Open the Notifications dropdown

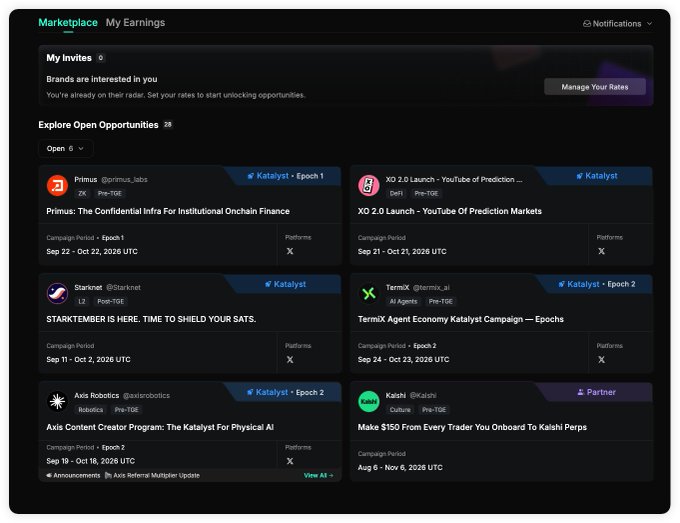coord(617,23)
